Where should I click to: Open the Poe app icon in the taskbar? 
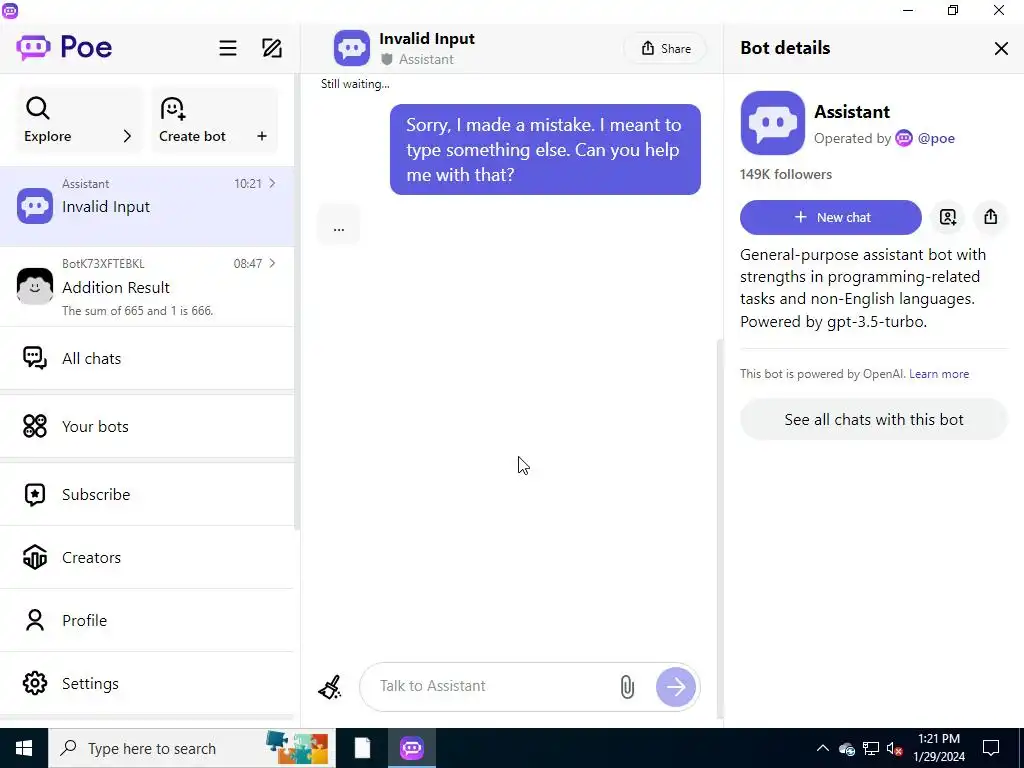pyautogui.click(x=411, y=748)
